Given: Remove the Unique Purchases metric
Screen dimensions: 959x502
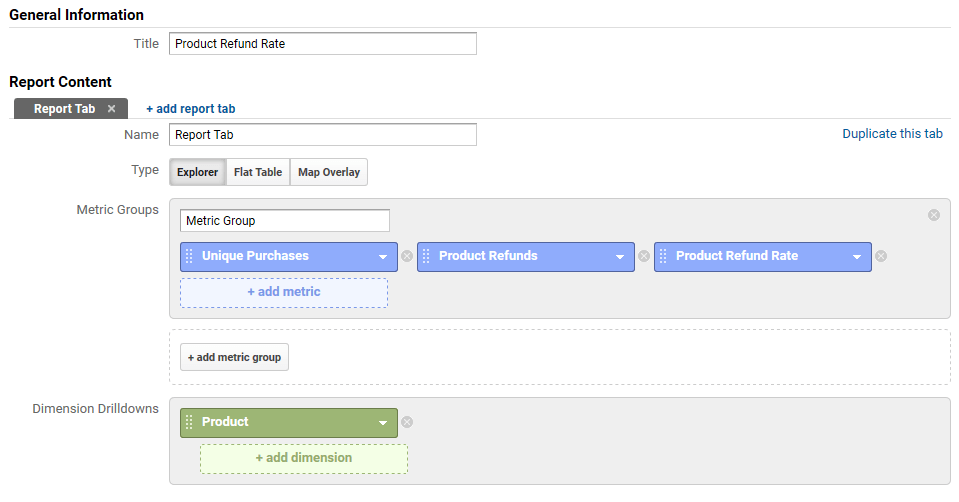Looking at the screenshot, I should [407, 256].
